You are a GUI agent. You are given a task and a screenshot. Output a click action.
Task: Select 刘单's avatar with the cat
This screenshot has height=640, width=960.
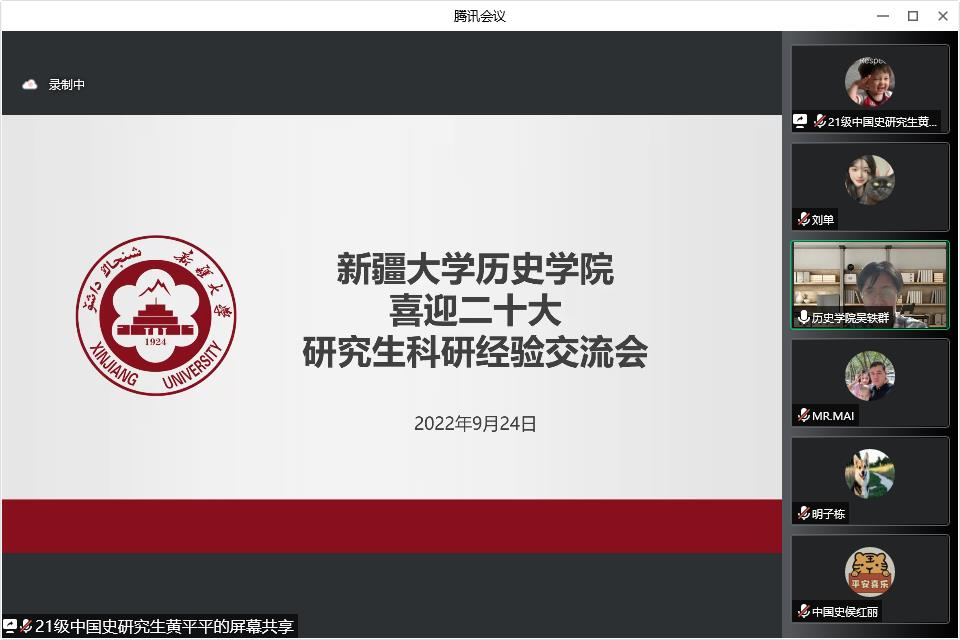point(869,179)
